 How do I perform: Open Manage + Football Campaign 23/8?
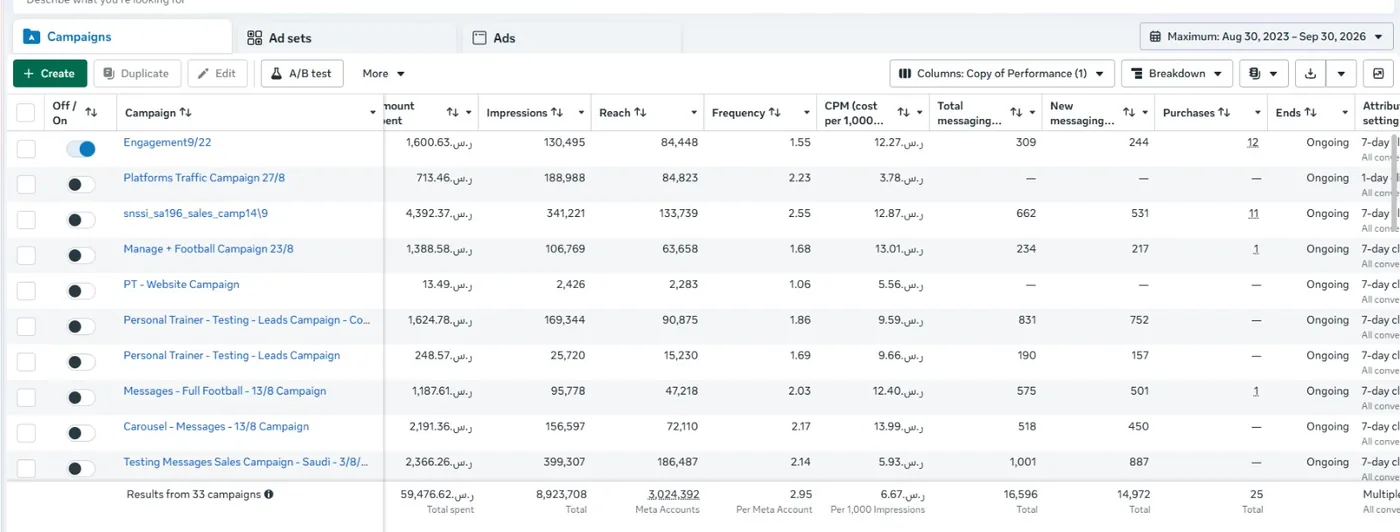(208, 249)
